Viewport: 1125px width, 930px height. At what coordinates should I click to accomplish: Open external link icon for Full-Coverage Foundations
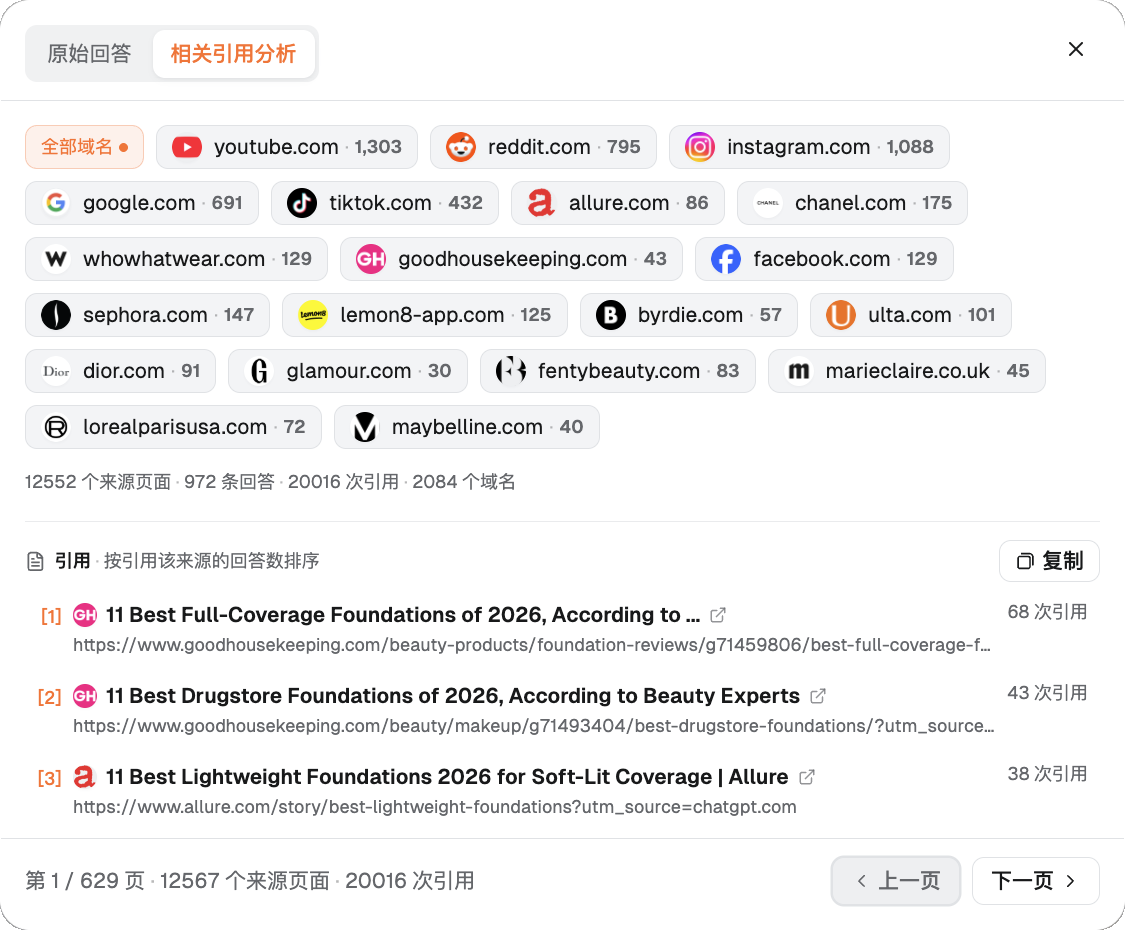tap(717, 615)
